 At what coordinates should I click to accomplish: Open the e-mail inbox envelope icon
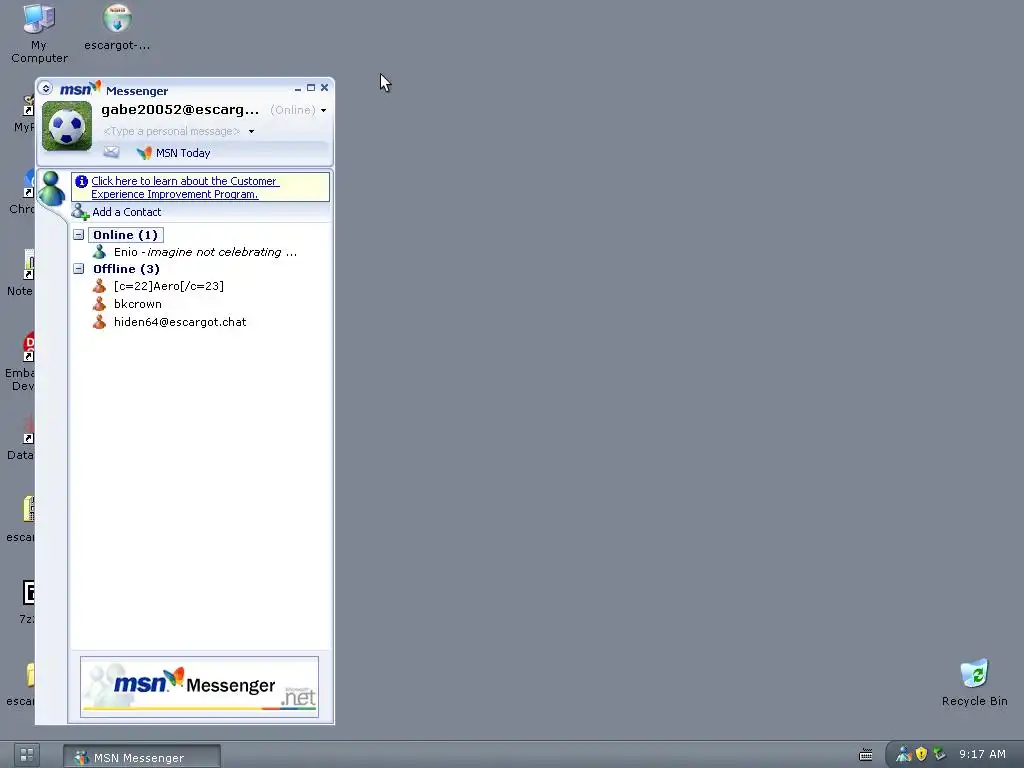coord(111,152)
